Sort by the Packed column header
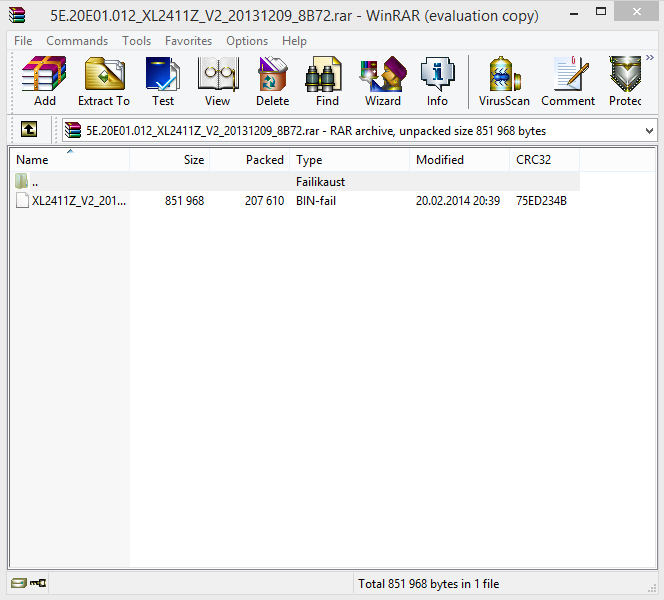Screen dimensions: 664x600 point(249,160)
